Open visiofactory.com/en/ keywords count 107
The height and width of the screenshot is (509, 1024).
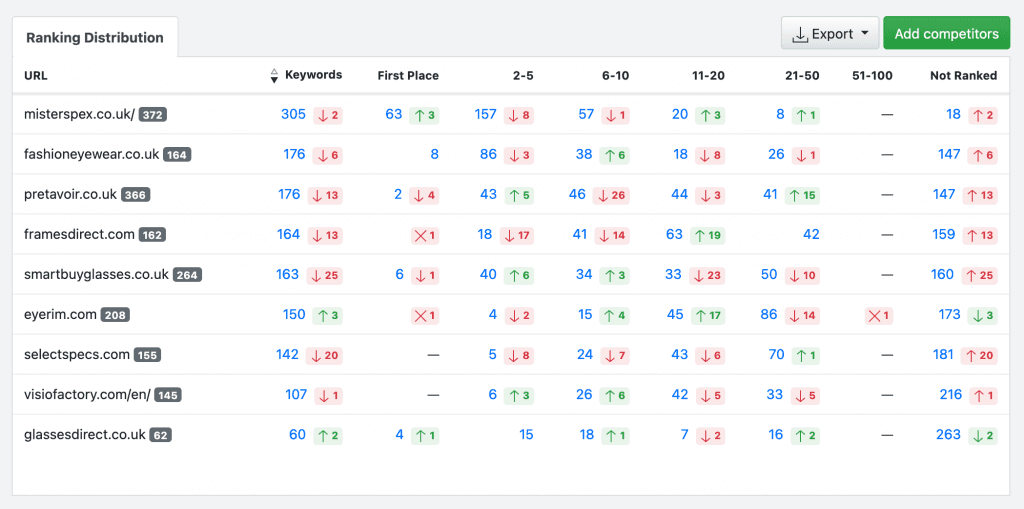[296, 394]
